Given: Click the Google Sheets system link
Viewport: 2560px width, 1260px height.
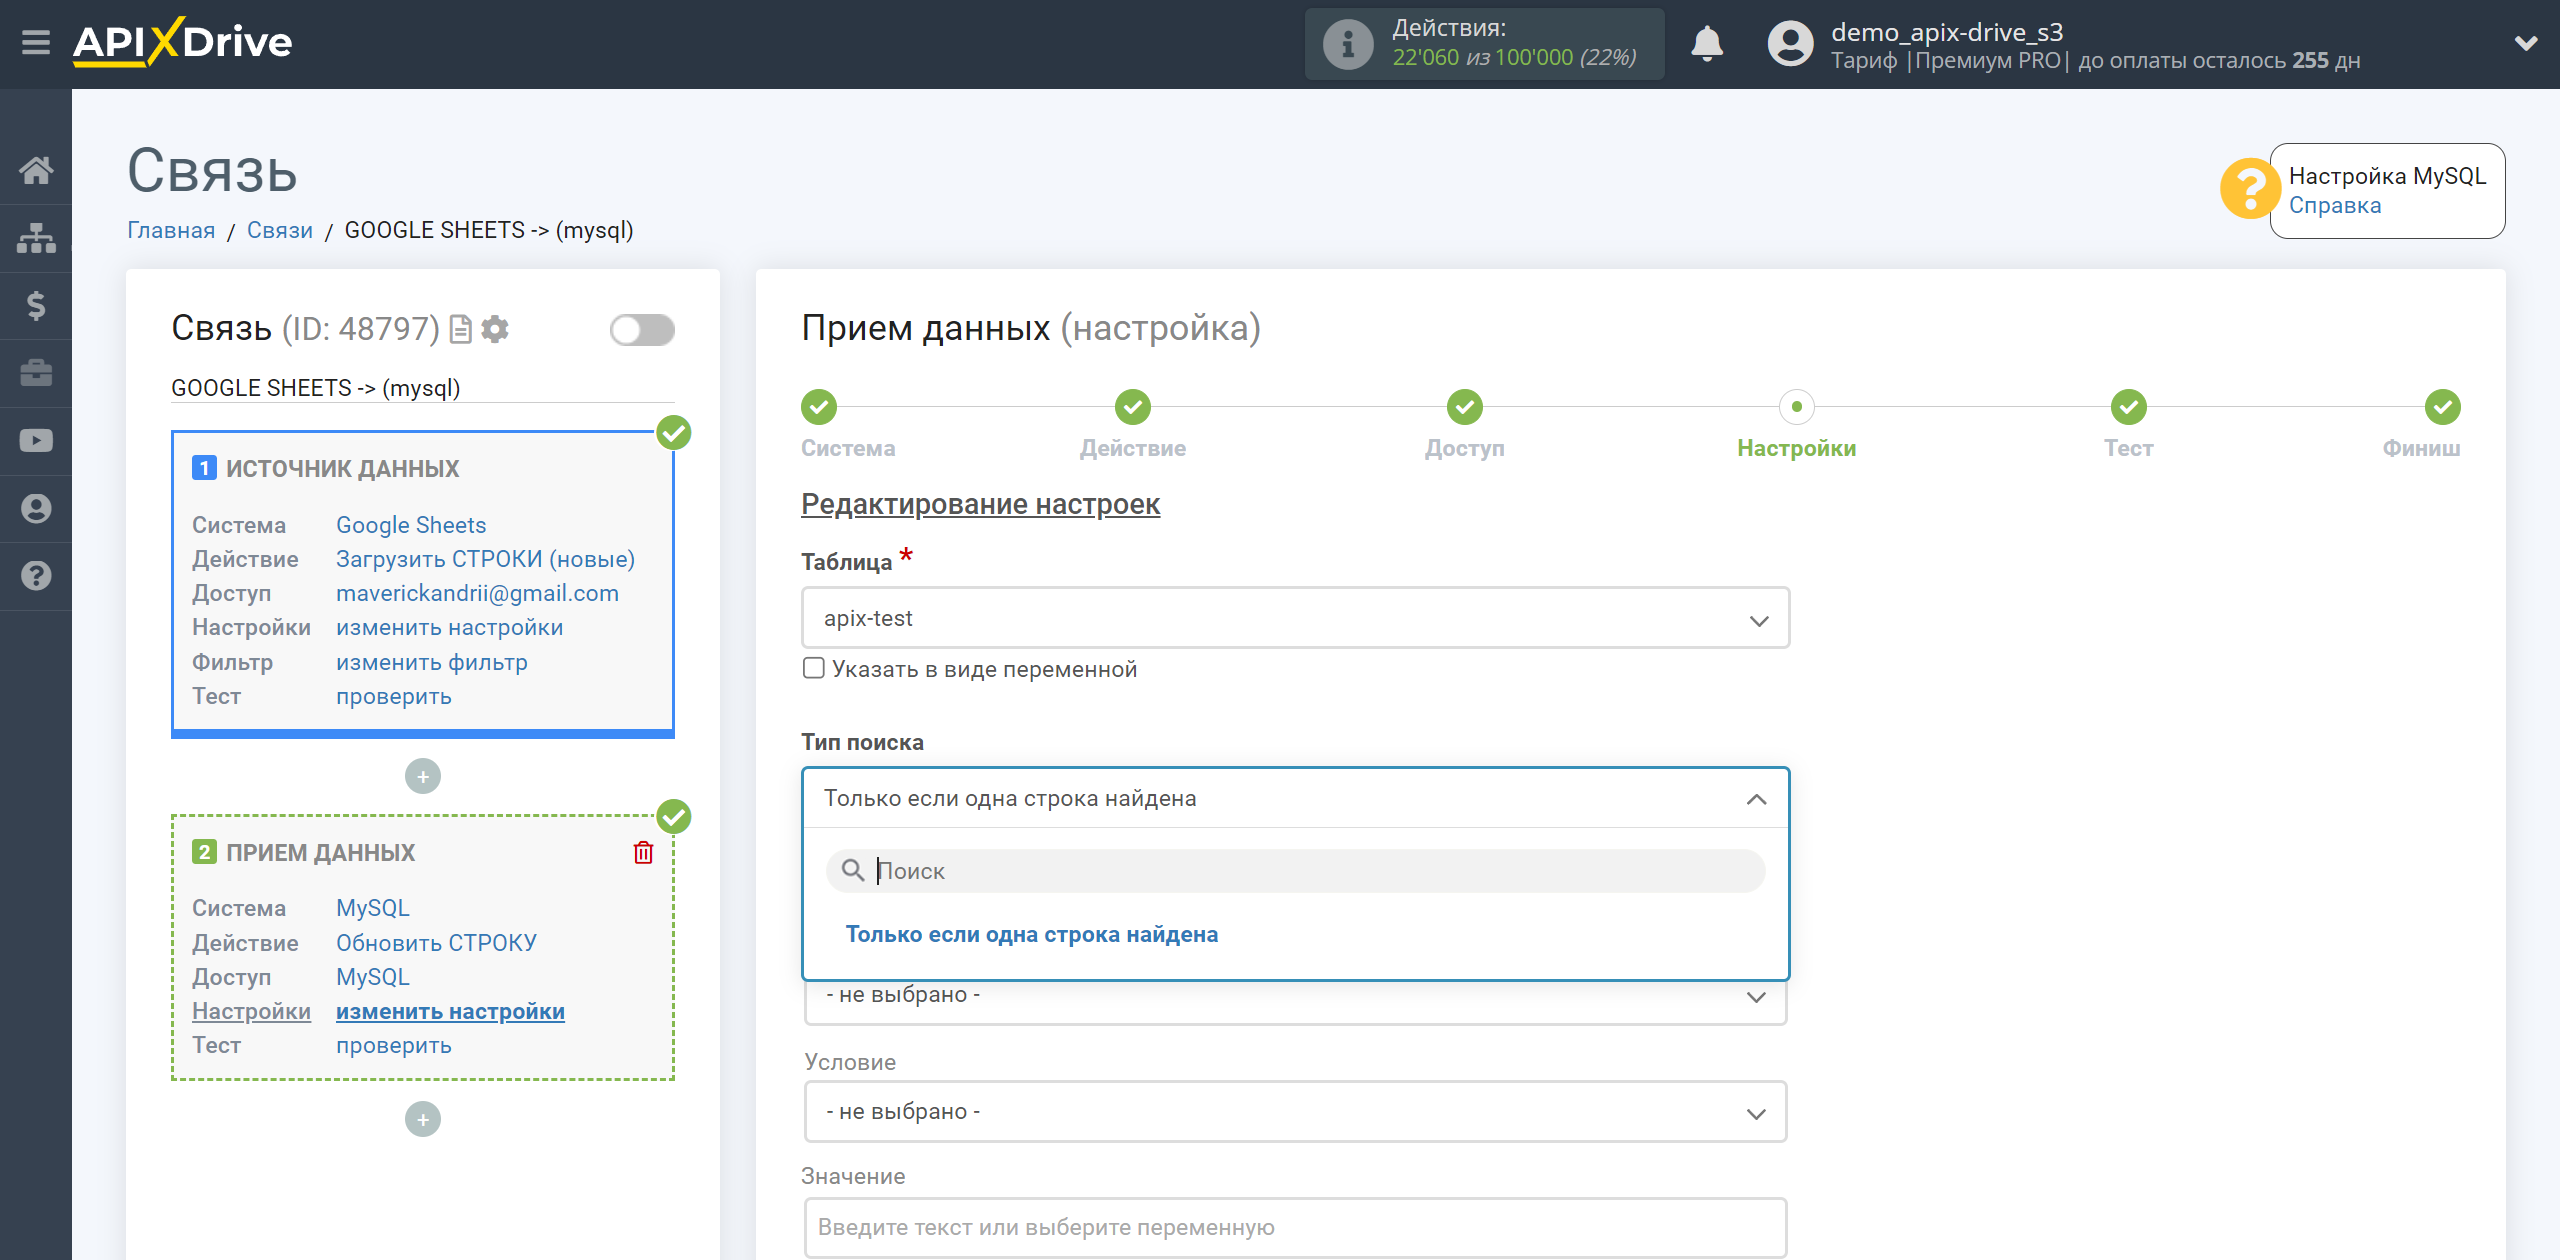Looking at the screenshot, I should pos(411,525).
